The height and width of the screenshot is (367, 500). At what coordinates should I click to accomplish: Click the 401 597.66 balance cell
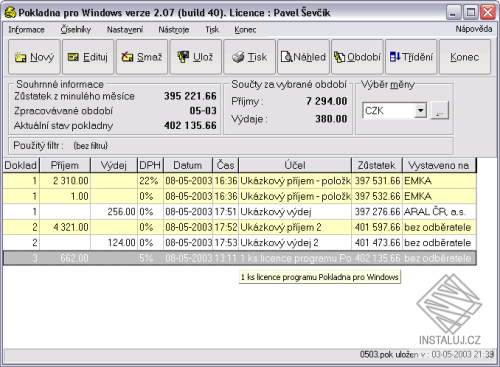[377, 227]
